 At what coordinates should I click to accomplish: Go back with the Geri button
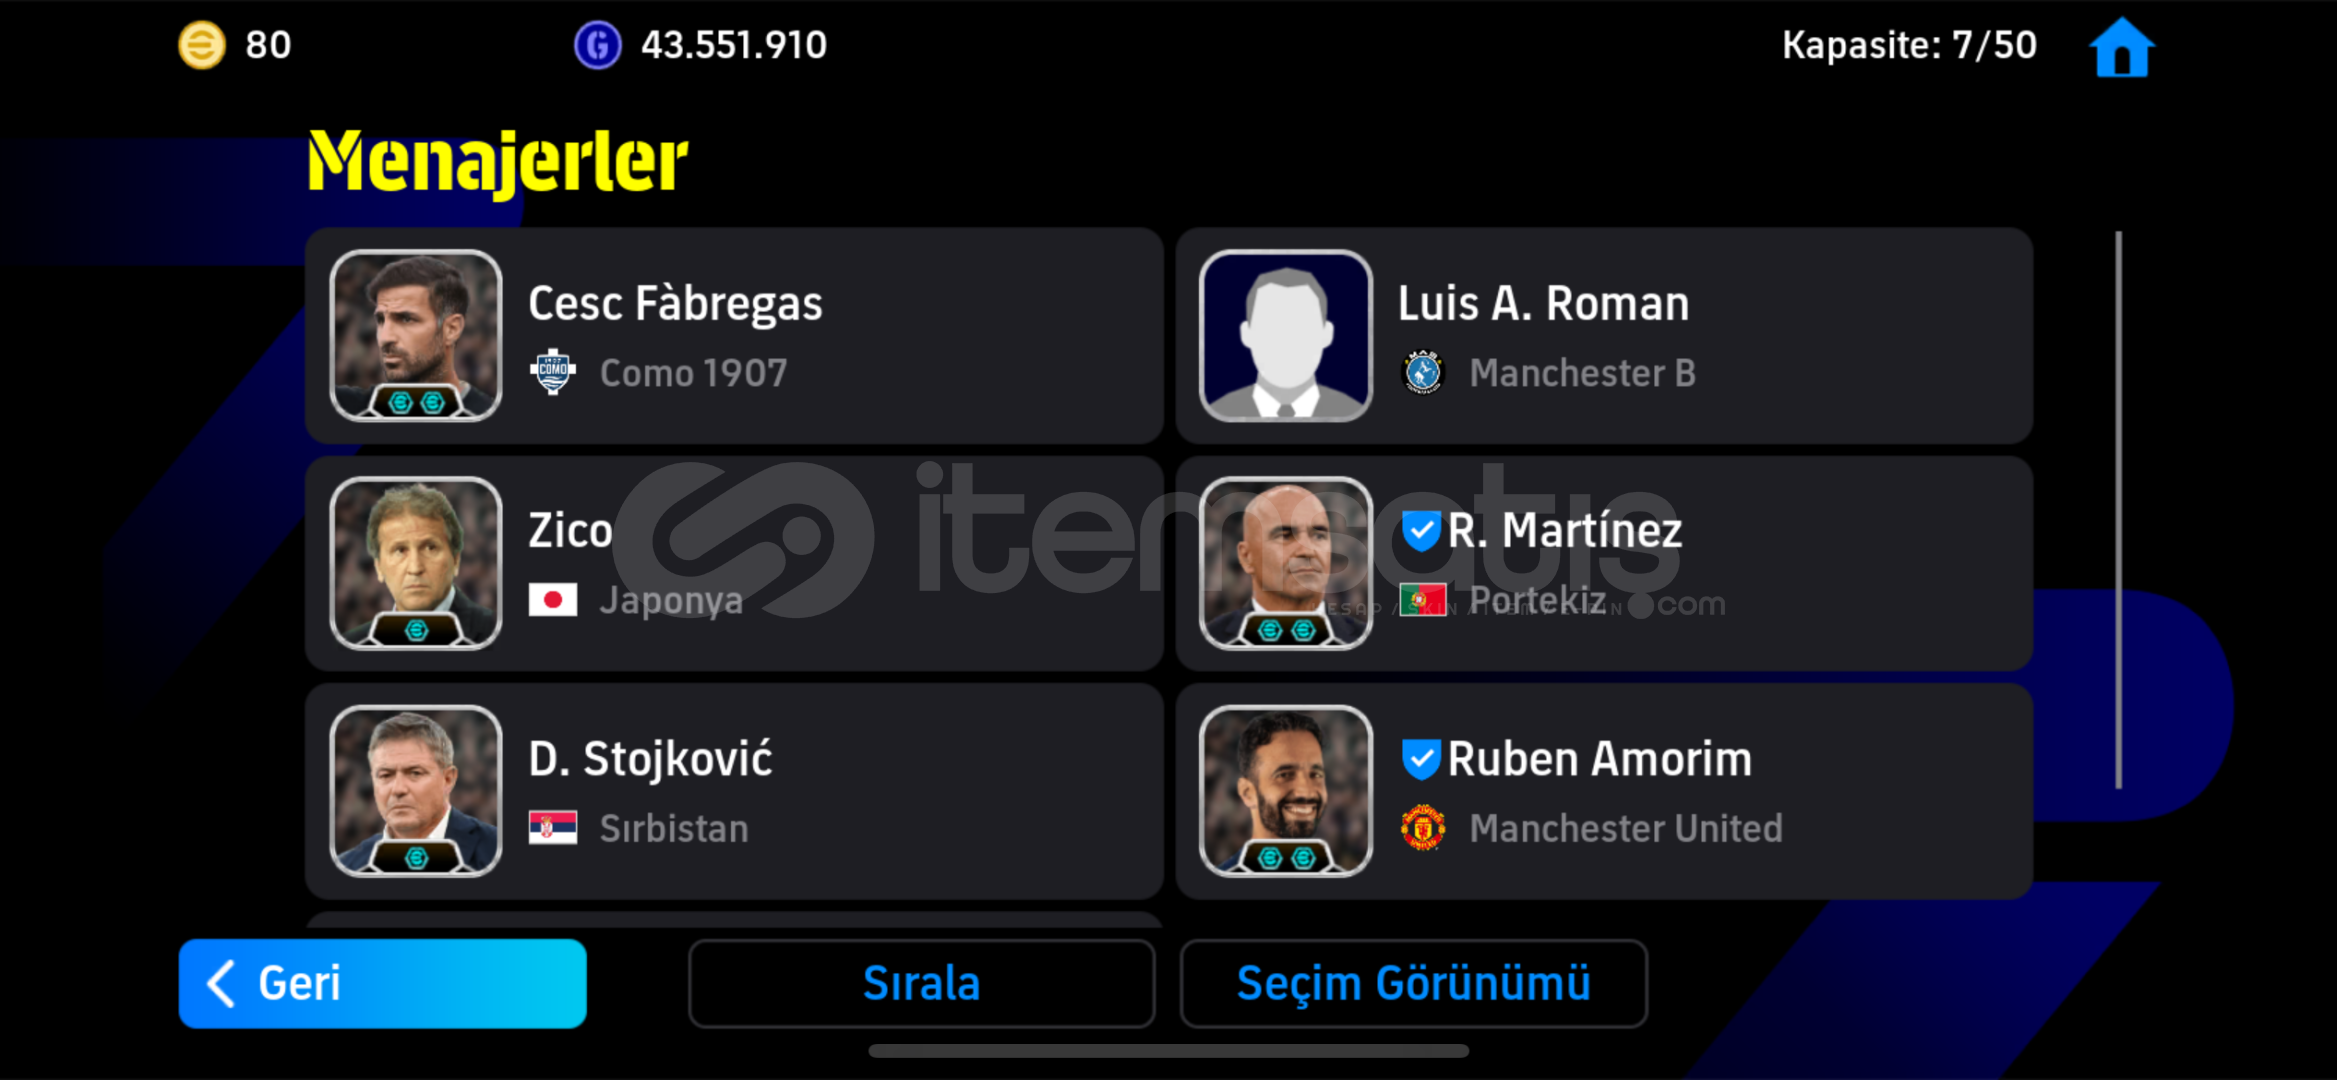[x=382, y=983]
